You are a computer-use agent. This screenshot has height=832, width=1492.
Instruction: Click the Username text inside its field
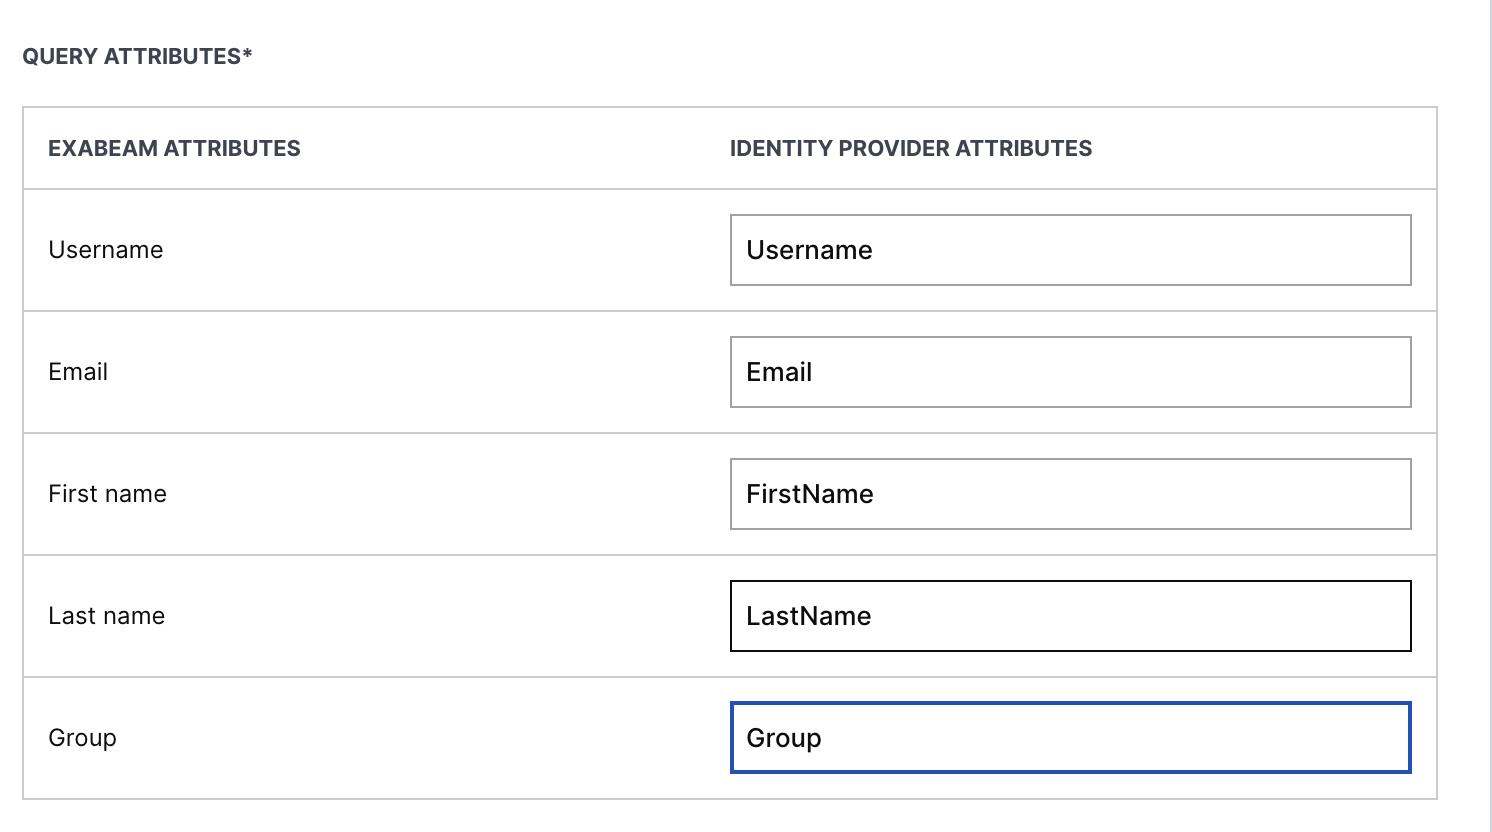tap(810, 250)
